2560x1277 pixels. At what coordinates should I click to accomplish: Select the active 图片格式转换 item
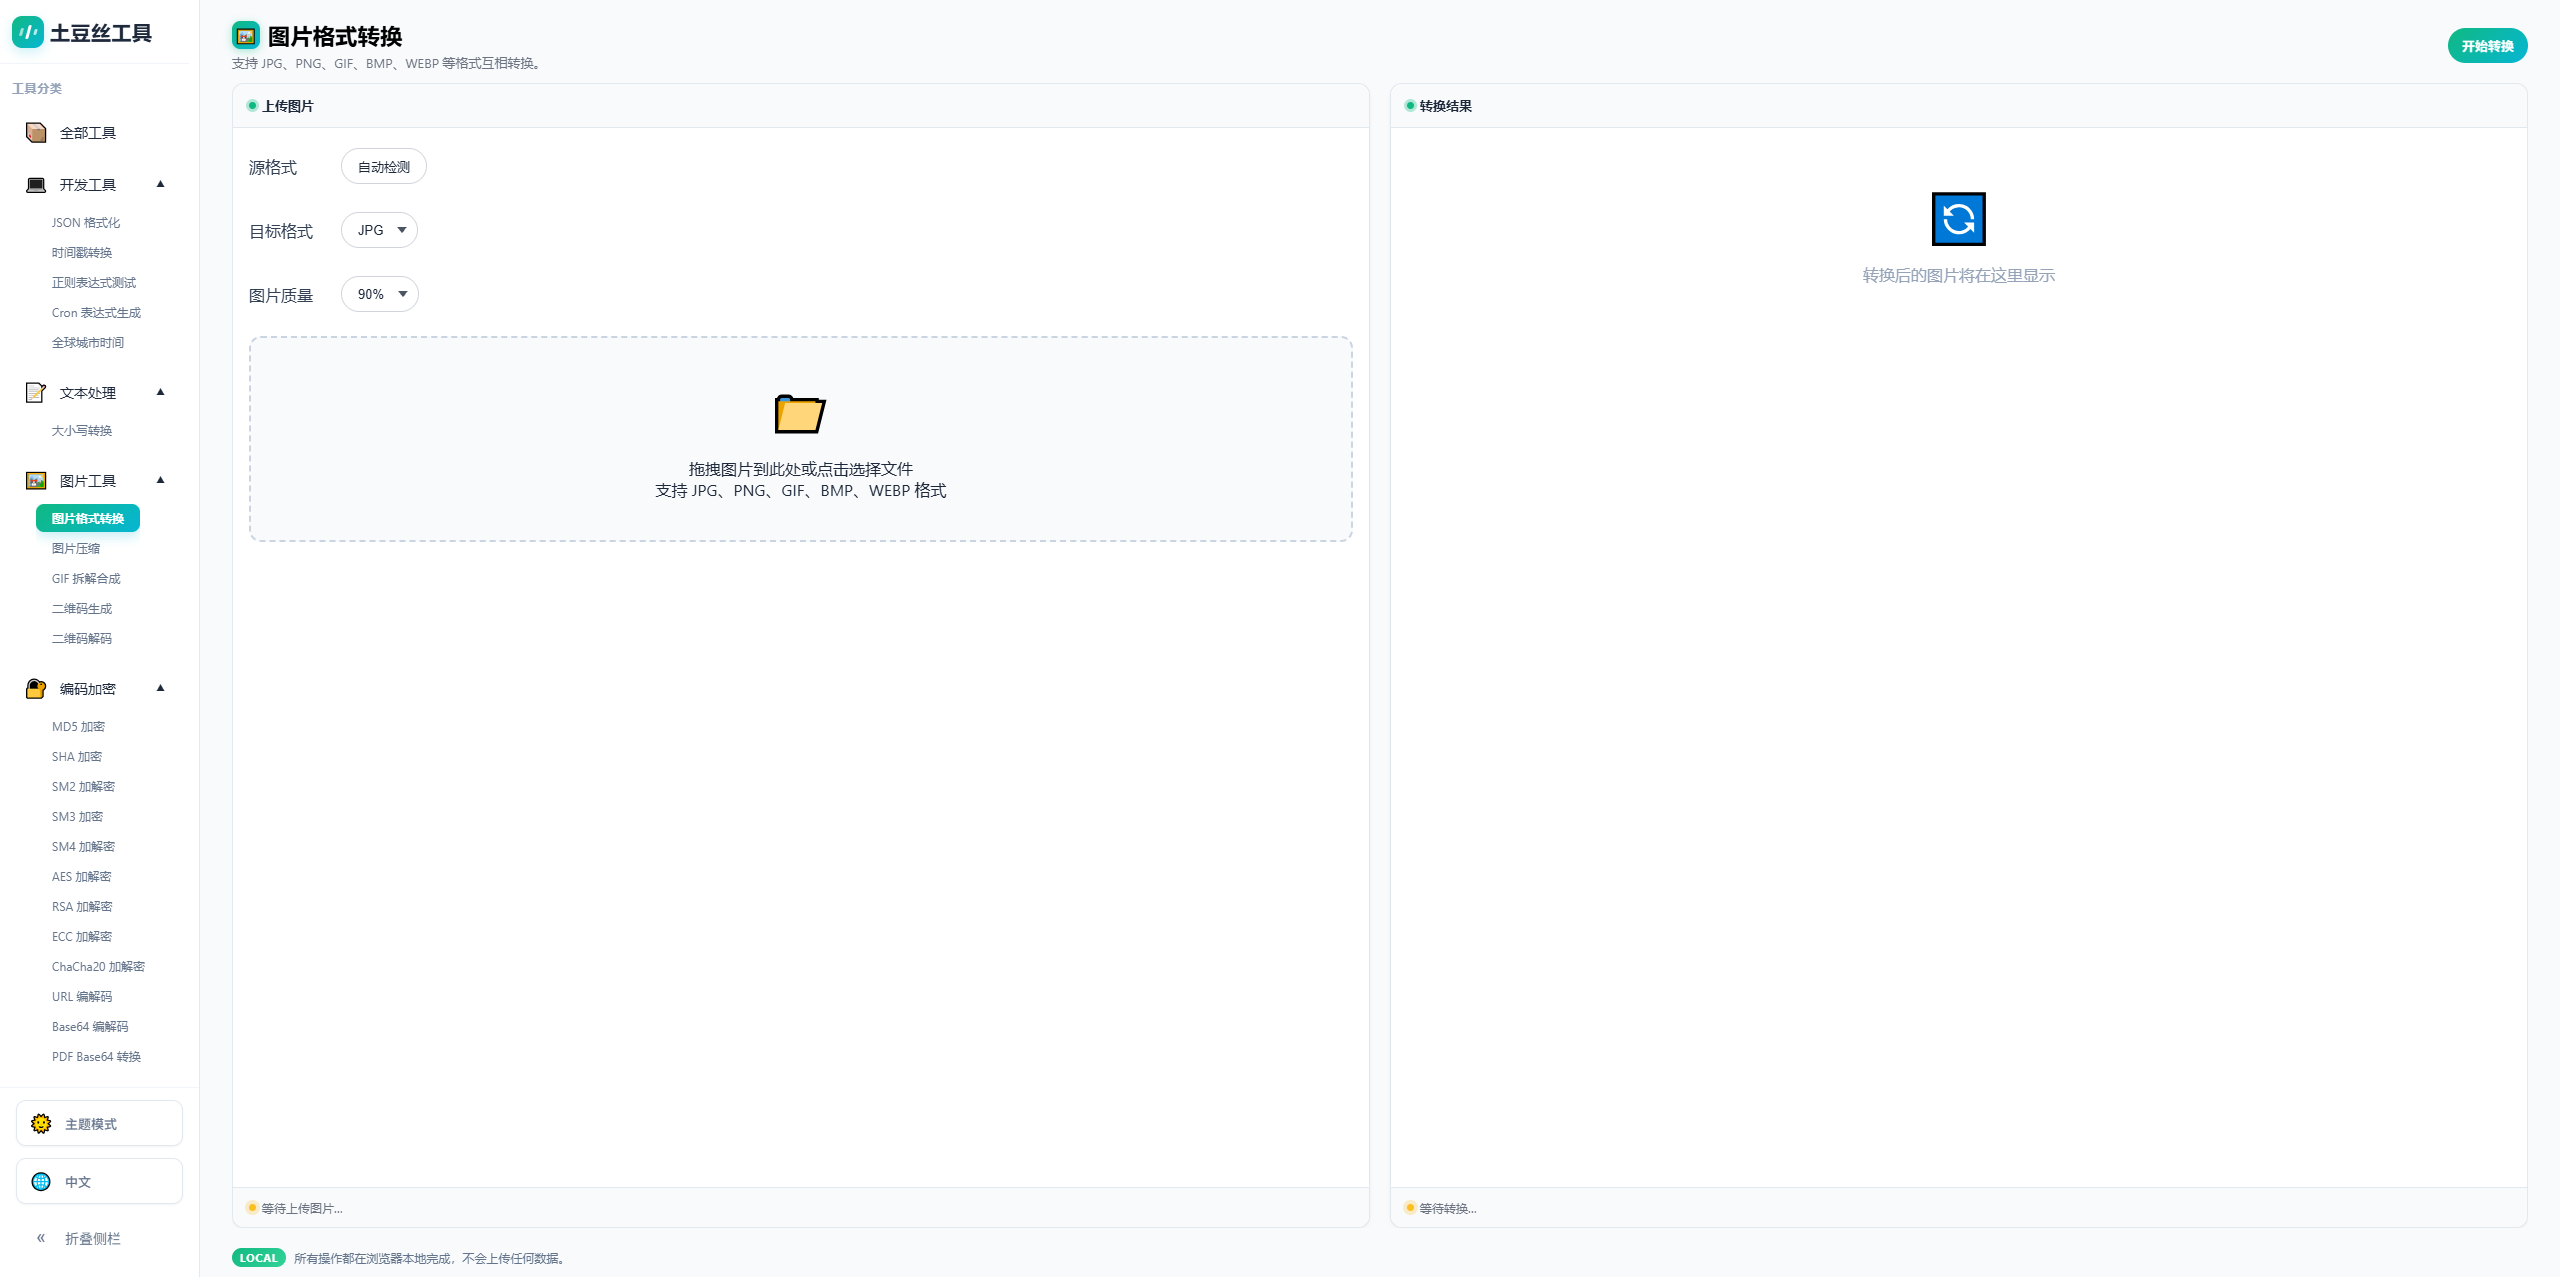click(x=88, y=518)
